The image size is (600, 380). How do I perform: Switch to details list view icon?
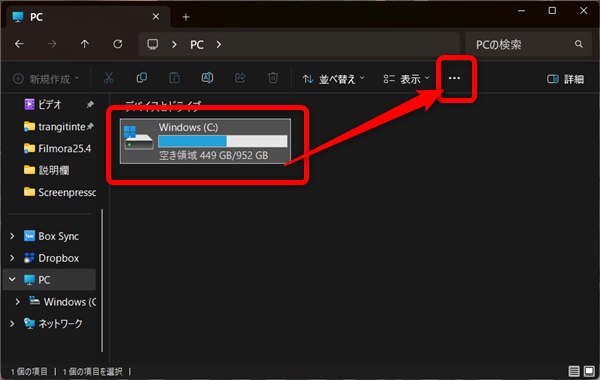click(x=574, y=371)
